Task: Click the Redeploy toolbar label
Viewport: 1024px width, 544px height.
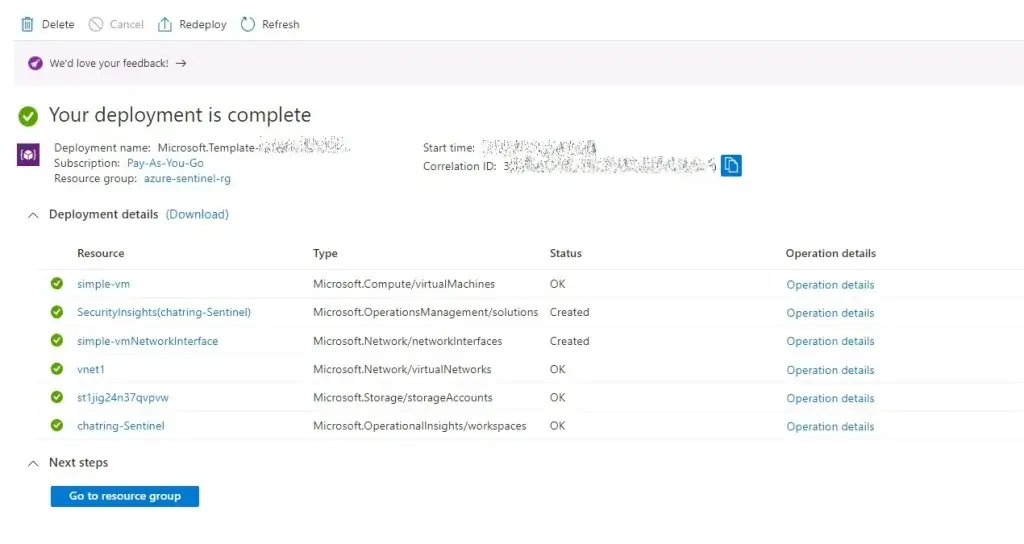Action: pyautogui.click(x=202, y=24)
